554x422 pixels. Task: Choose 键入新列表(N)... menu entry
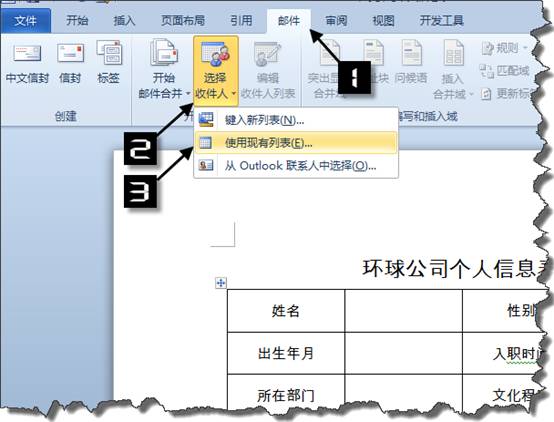296,120
